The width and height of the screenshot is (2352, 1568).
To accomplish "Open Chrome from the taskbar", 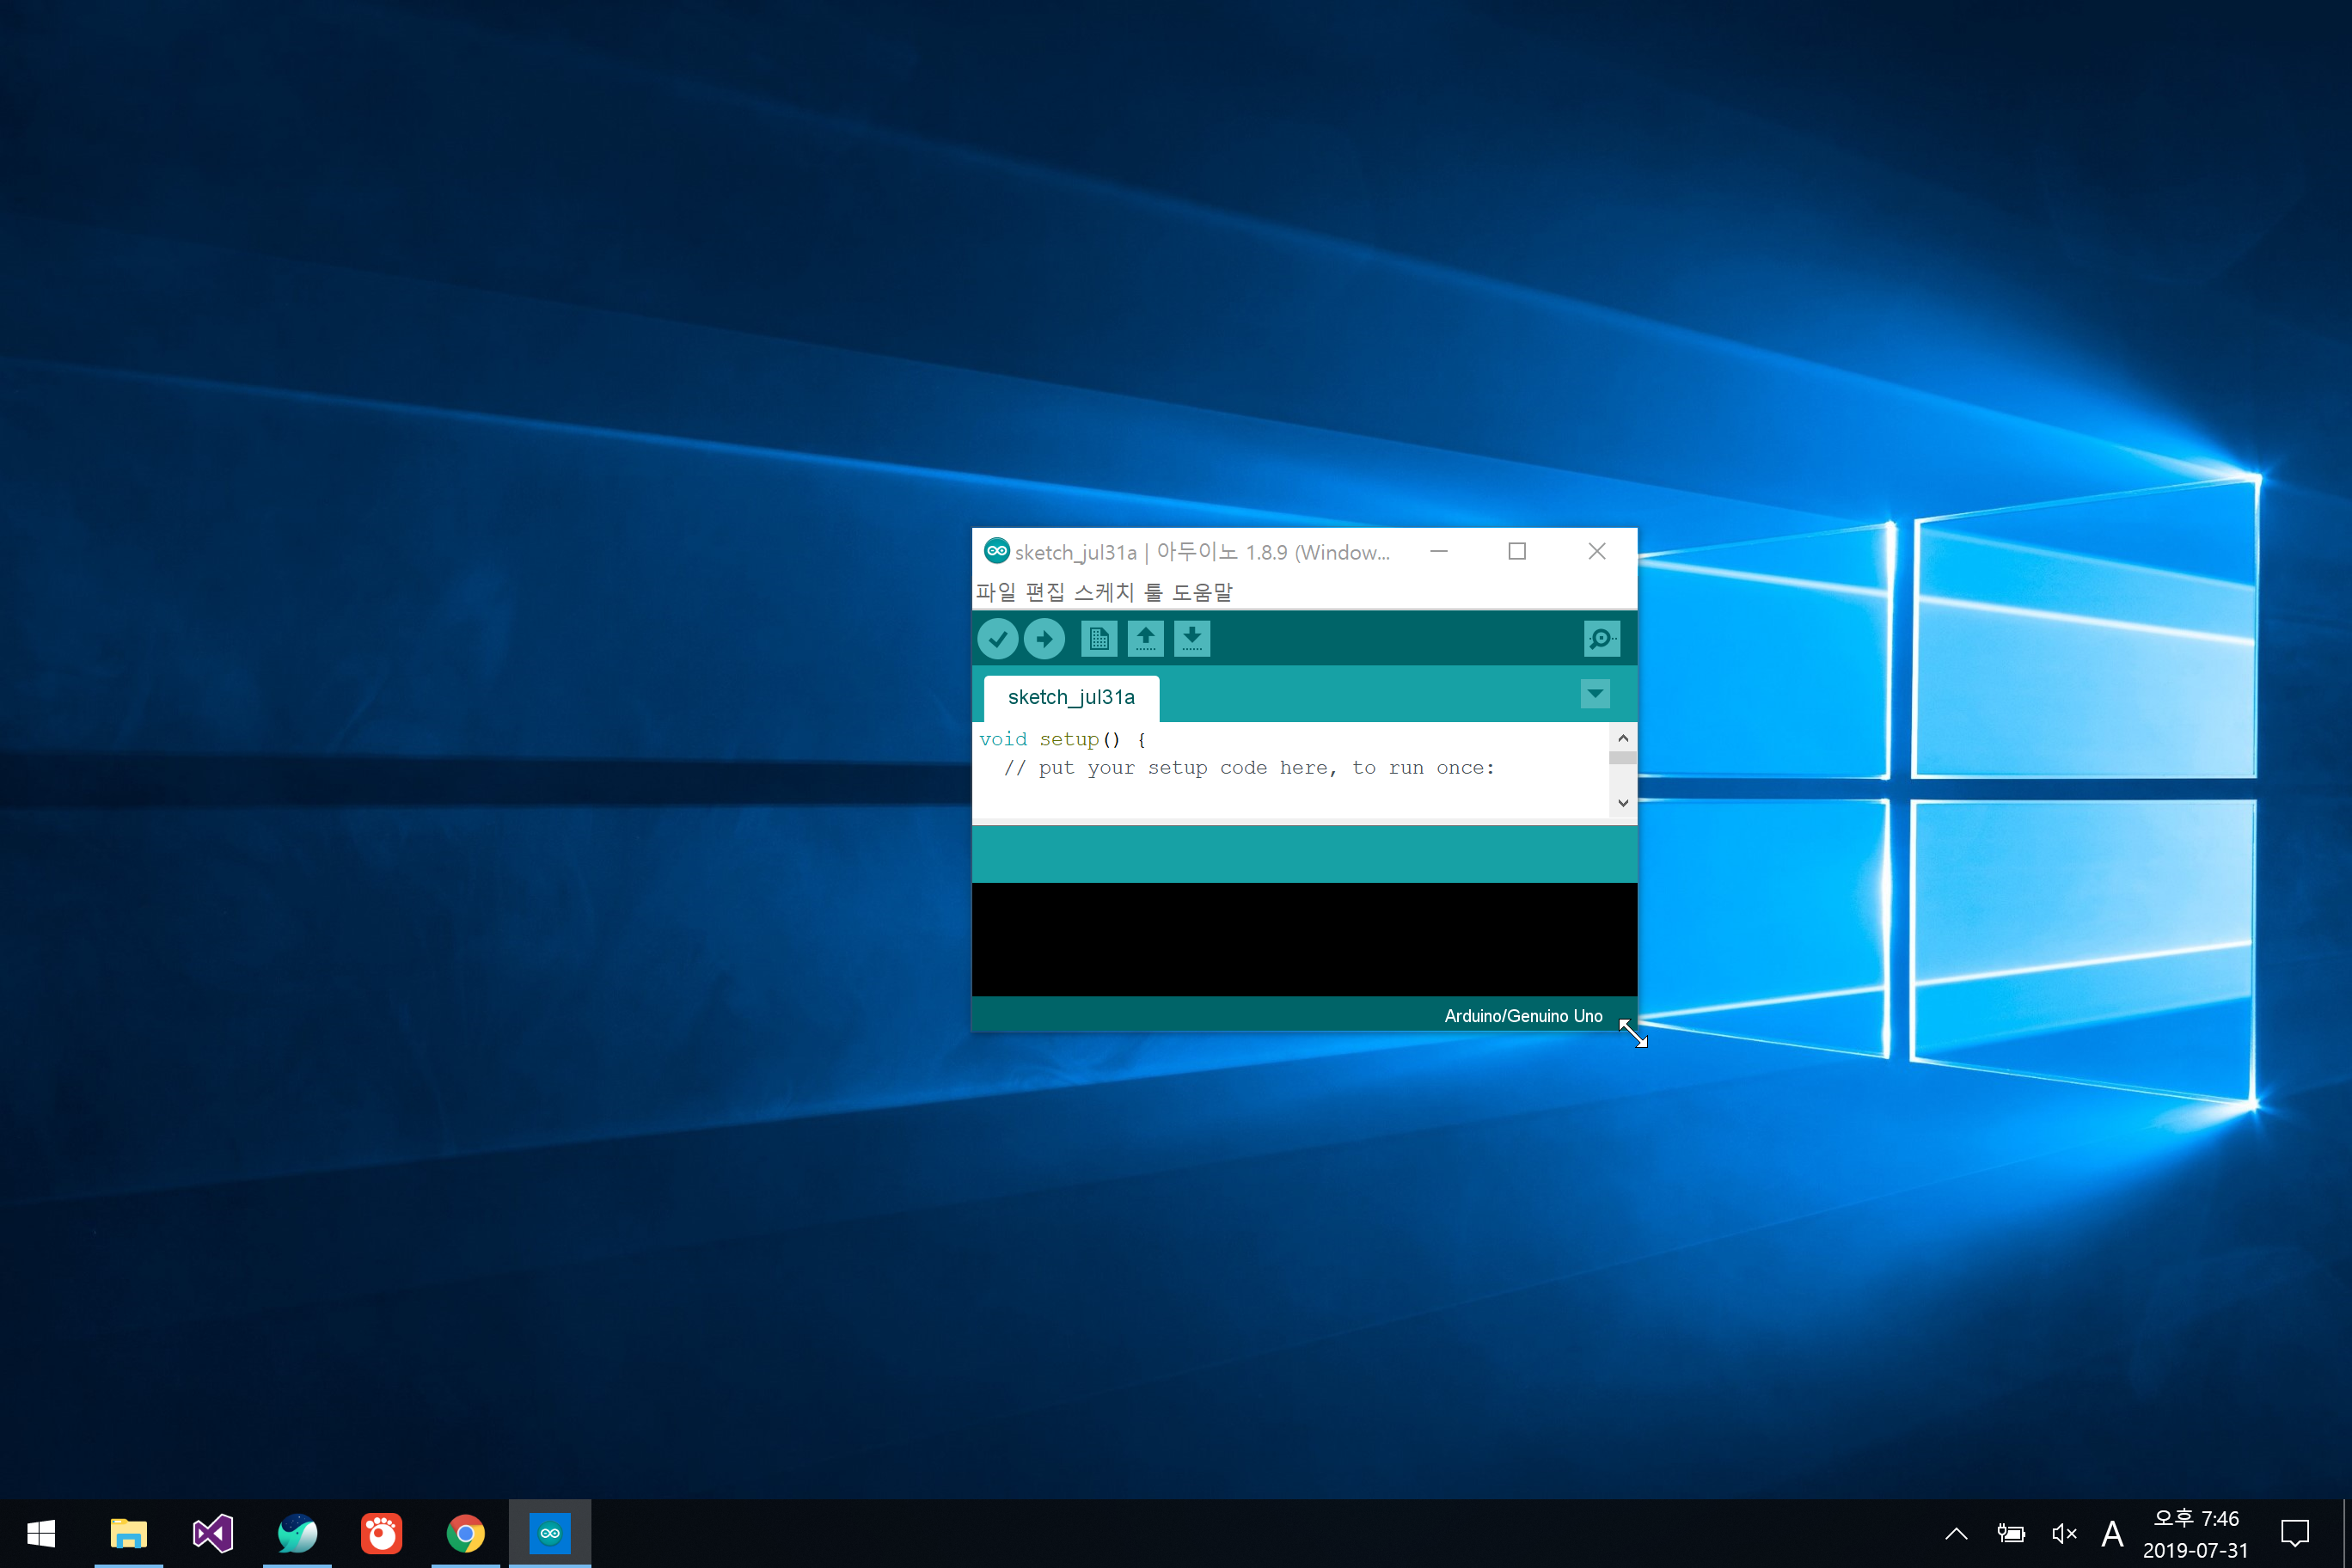I will tap(465, 1533).
